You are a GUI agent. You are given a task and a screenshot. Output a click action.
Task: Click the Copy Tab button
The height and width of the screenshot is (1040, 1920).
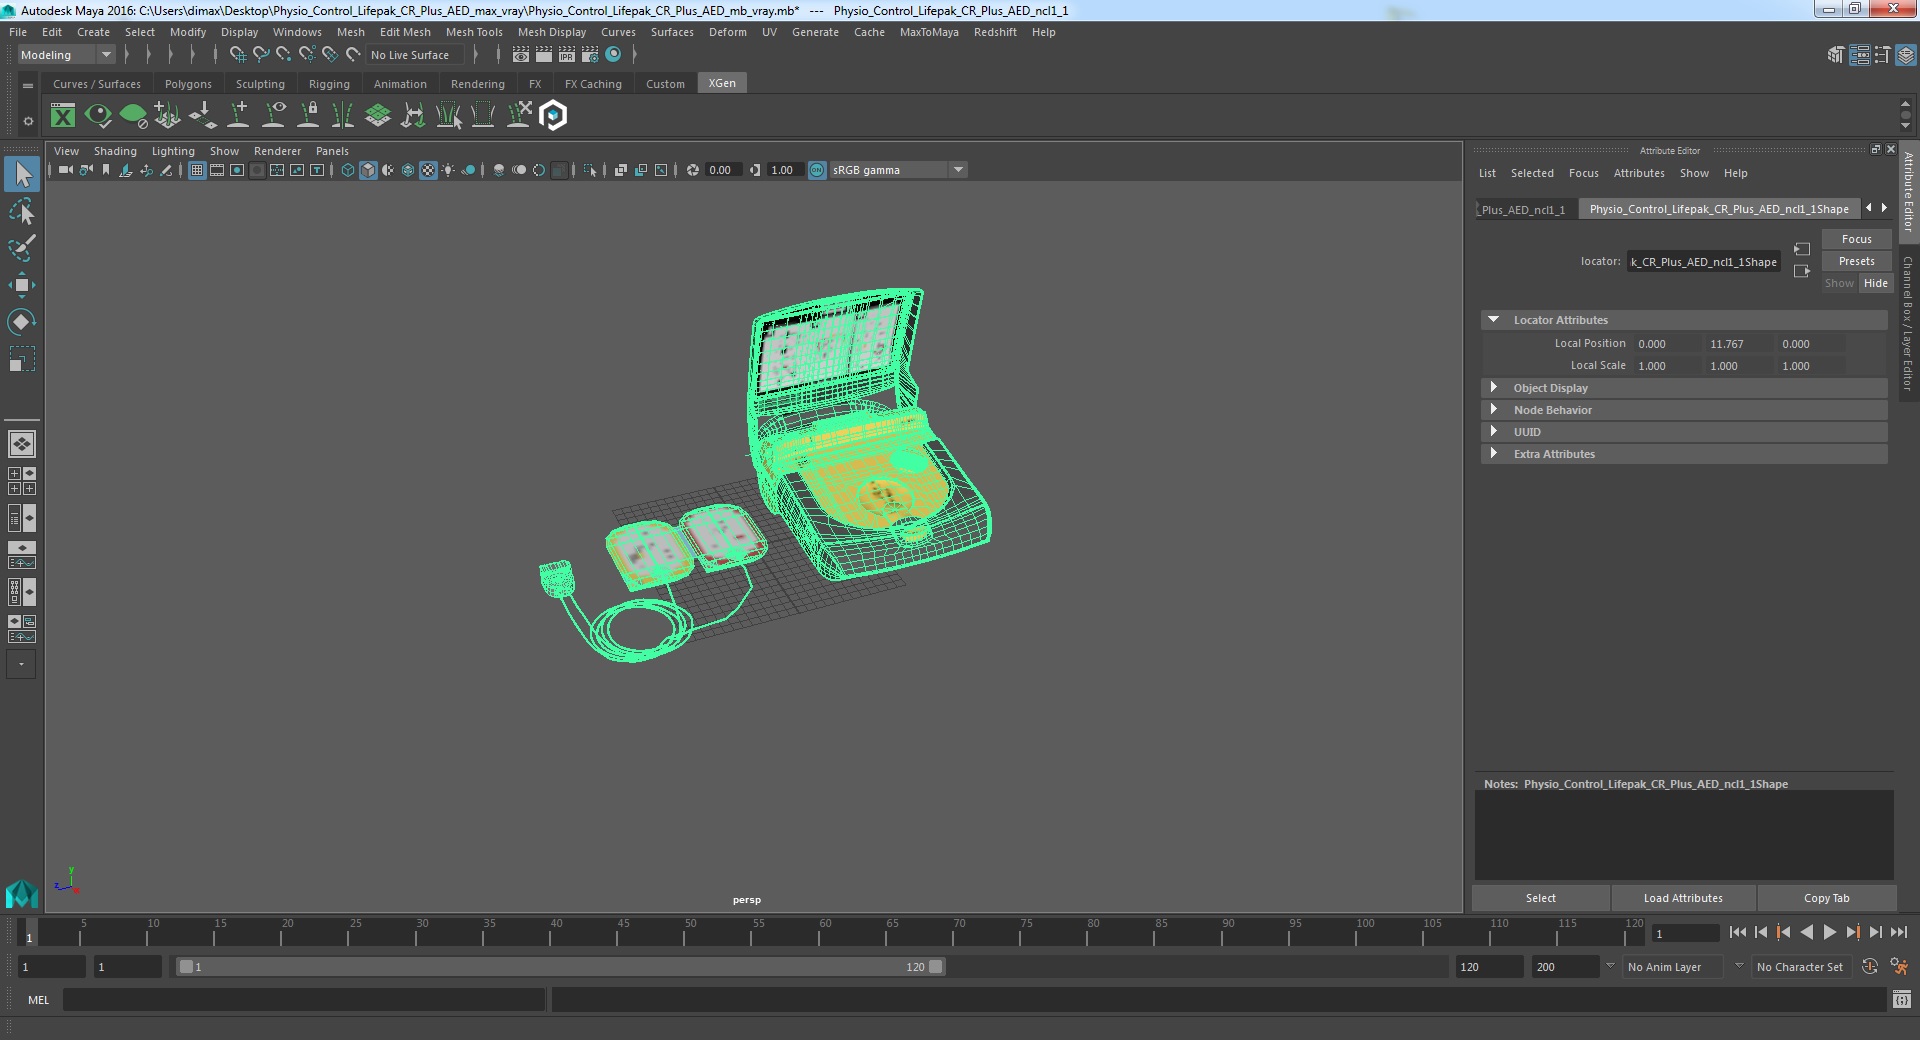click(x=1826, y=898)
